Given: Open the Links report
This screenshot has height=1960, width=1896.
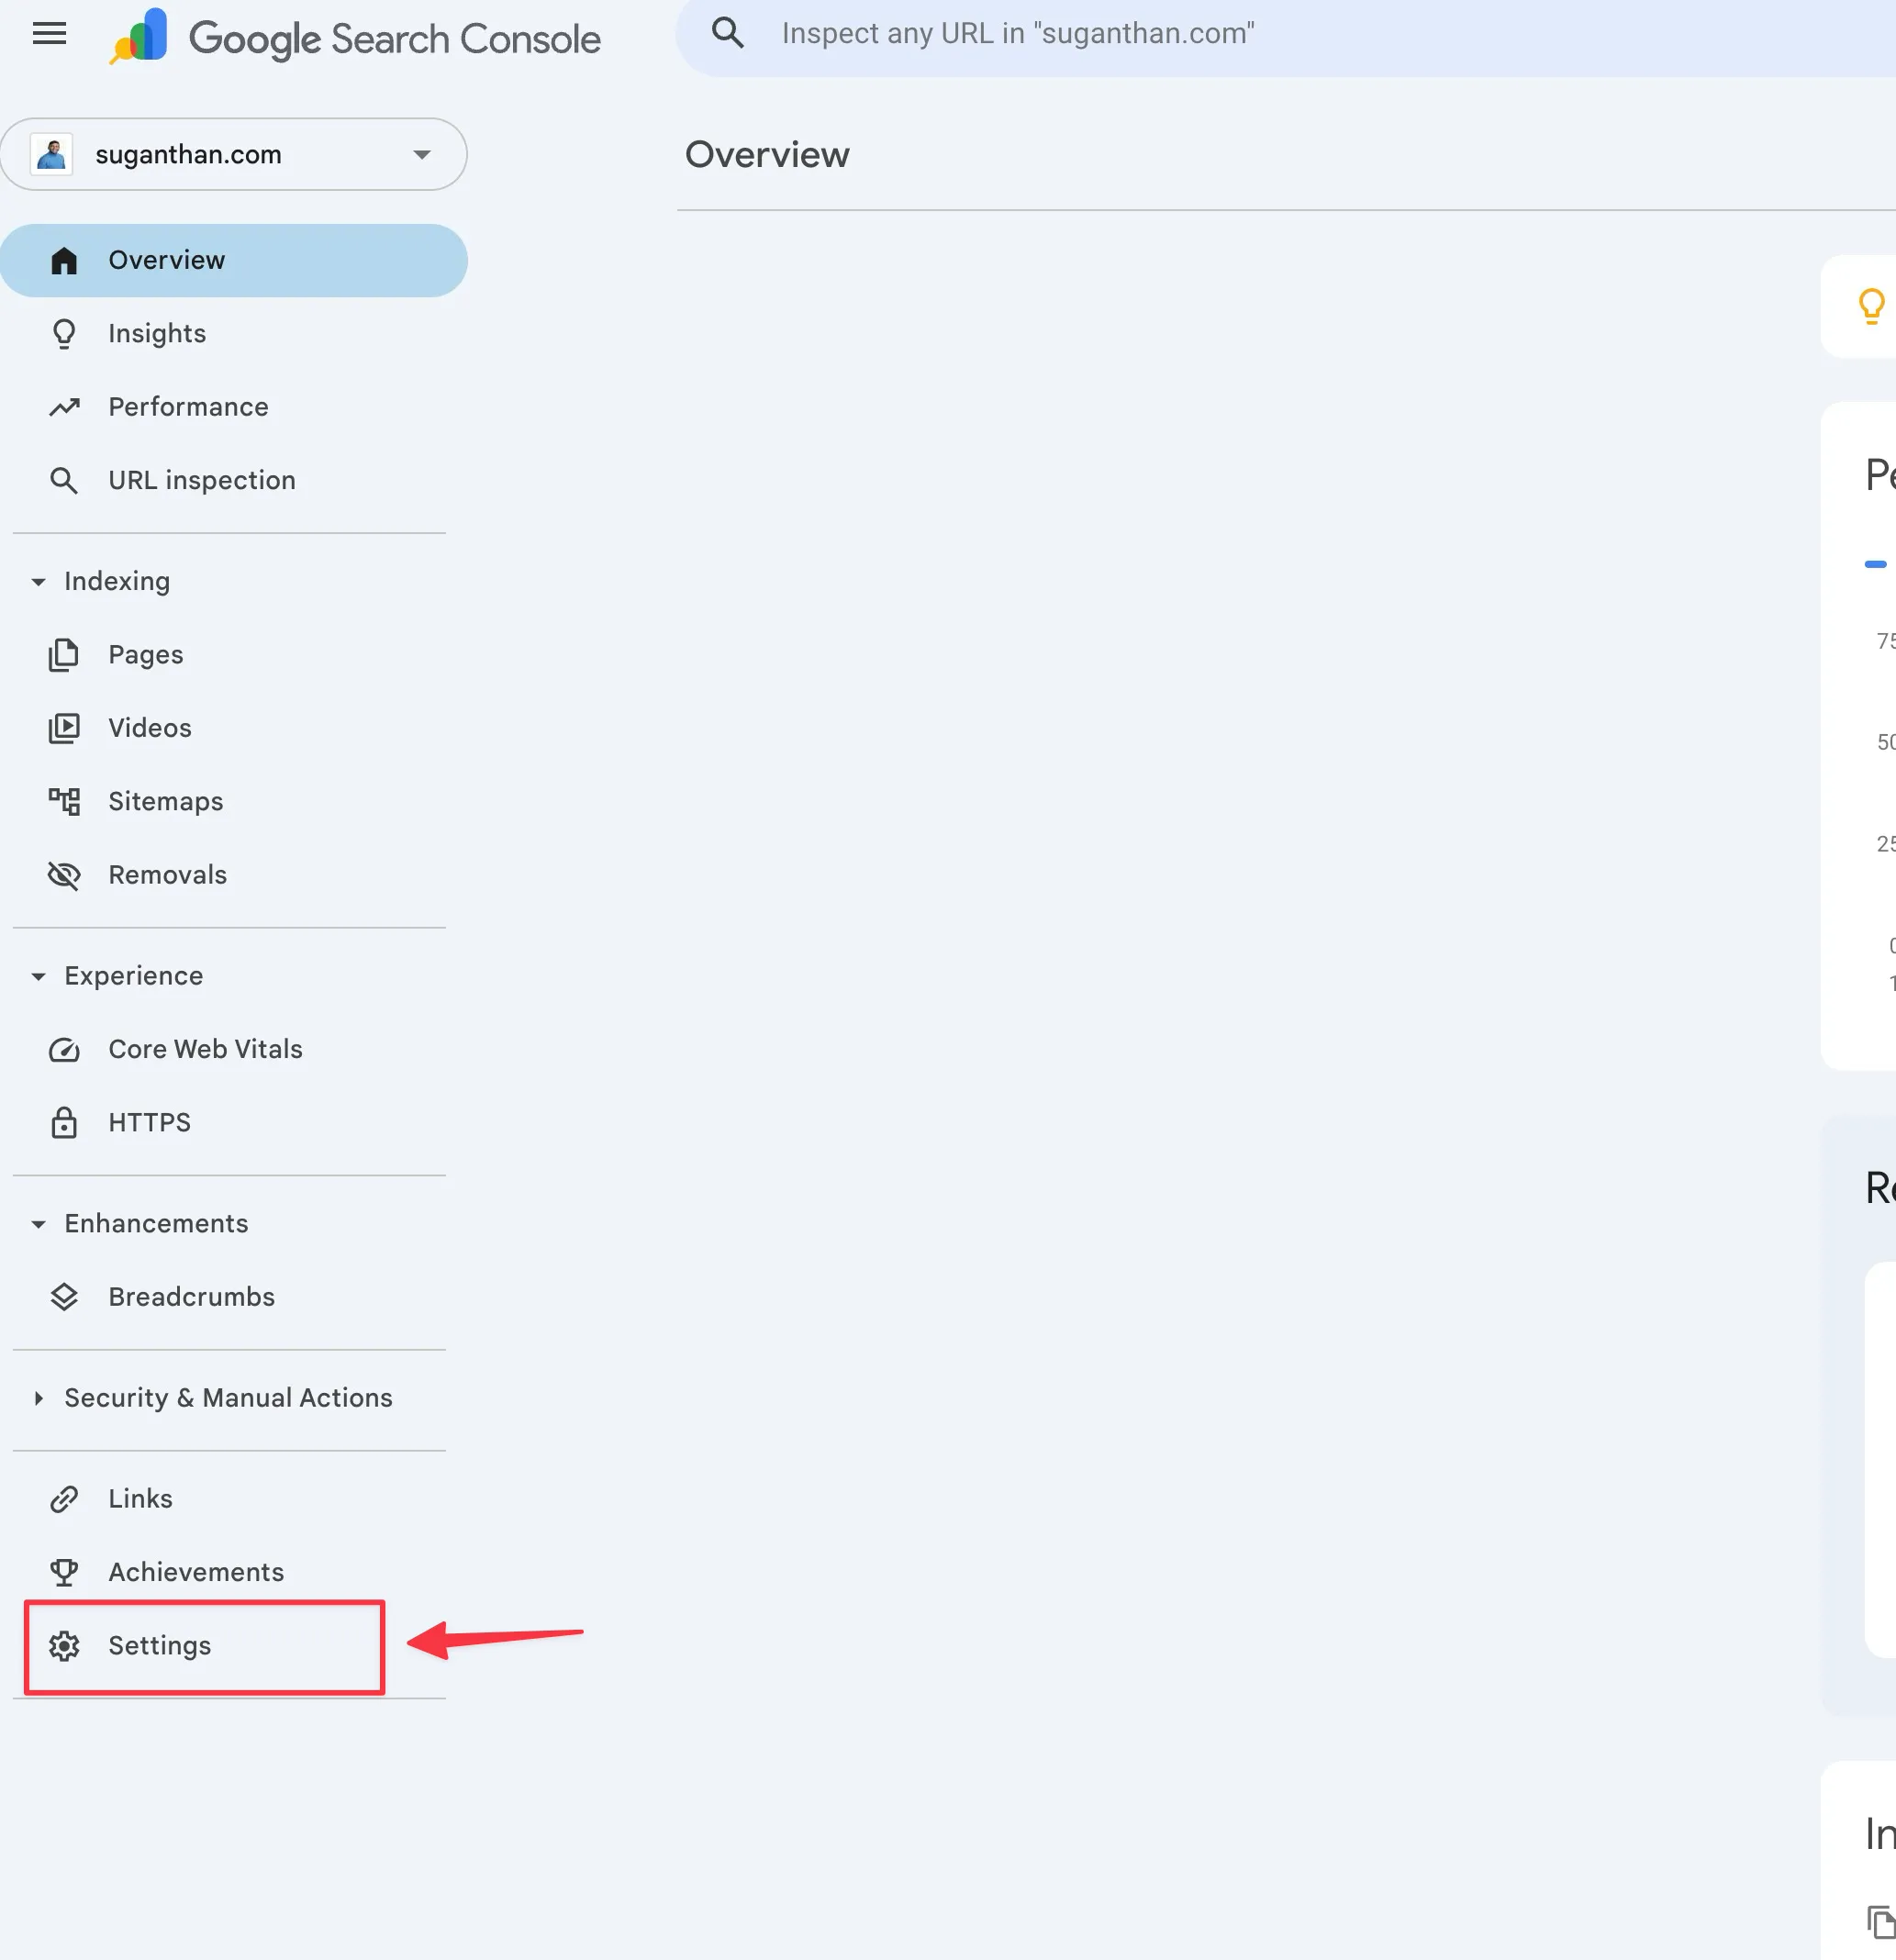Looking at the screenshot, I should point(140,1499).
